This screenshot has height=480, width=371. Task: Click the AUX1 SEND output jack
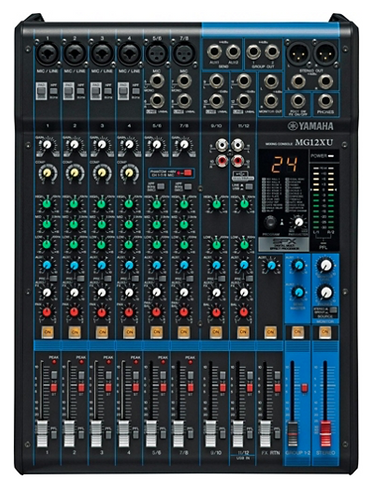point(214,52)
